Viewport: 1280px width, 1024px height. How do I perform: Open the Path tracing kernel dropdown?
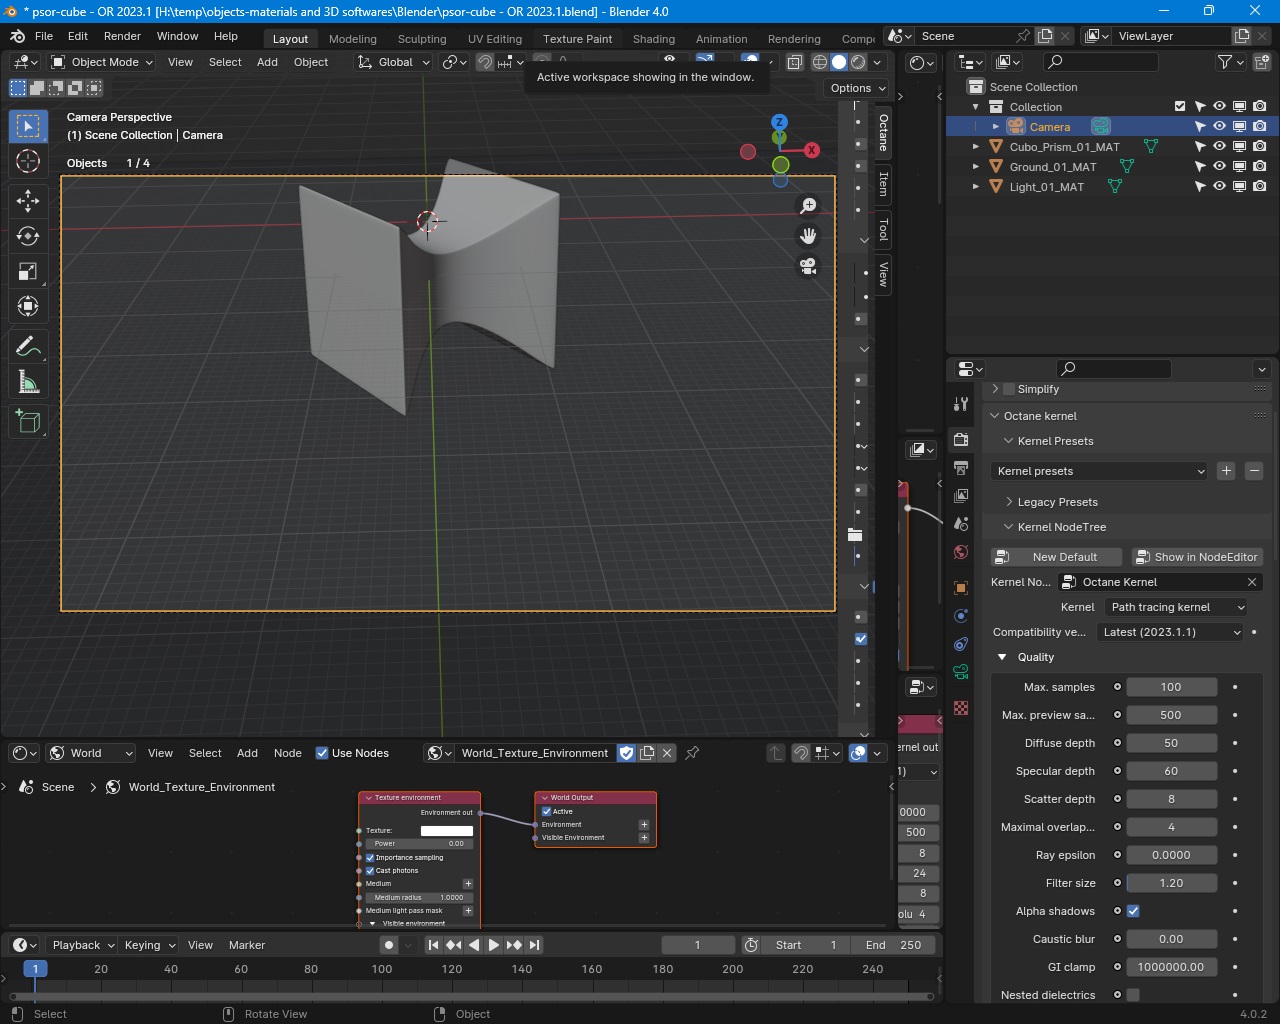1177,607
